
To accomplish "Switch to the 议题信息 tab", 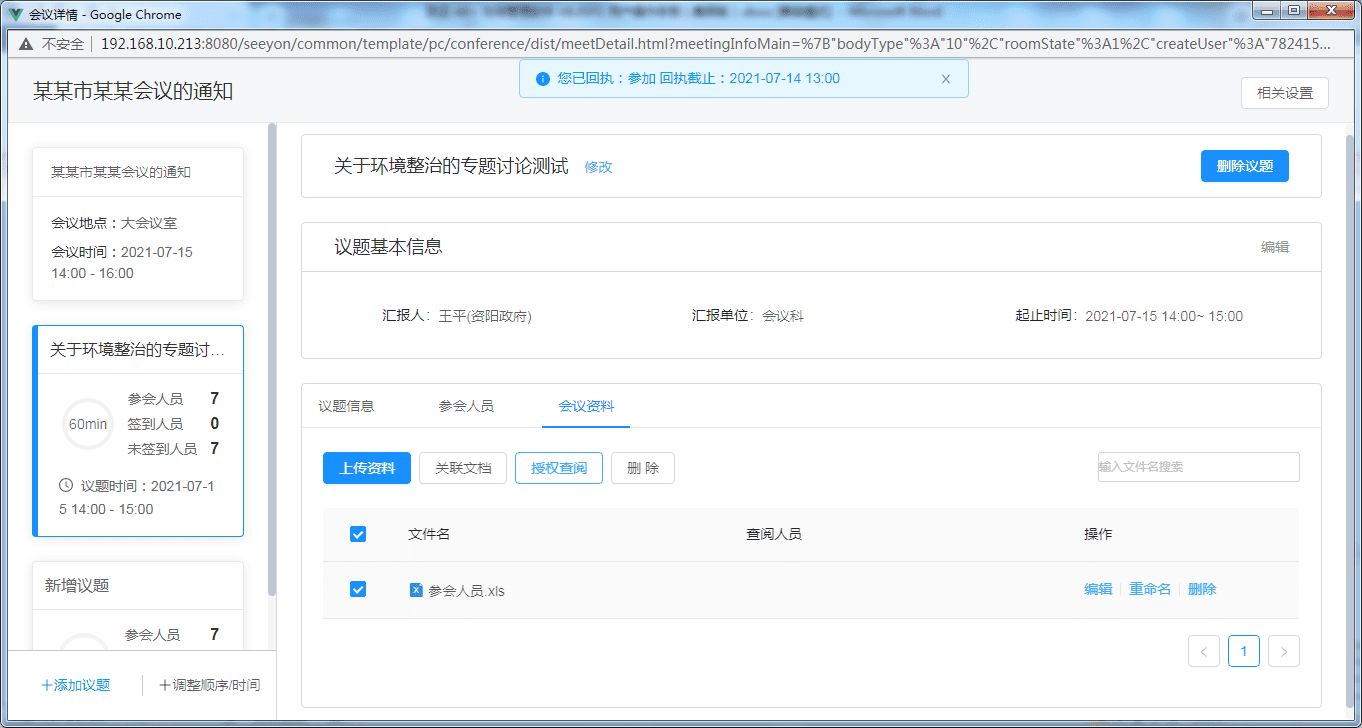I will pos(346,406).
